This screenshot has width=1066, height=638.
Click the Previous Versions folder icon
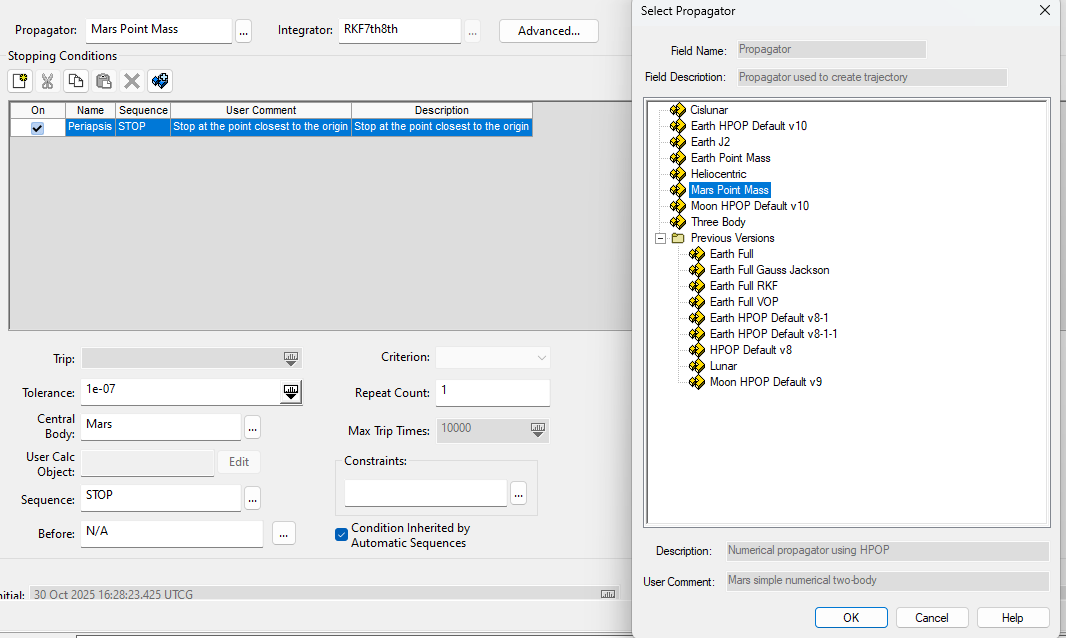[x=678, y=238]
